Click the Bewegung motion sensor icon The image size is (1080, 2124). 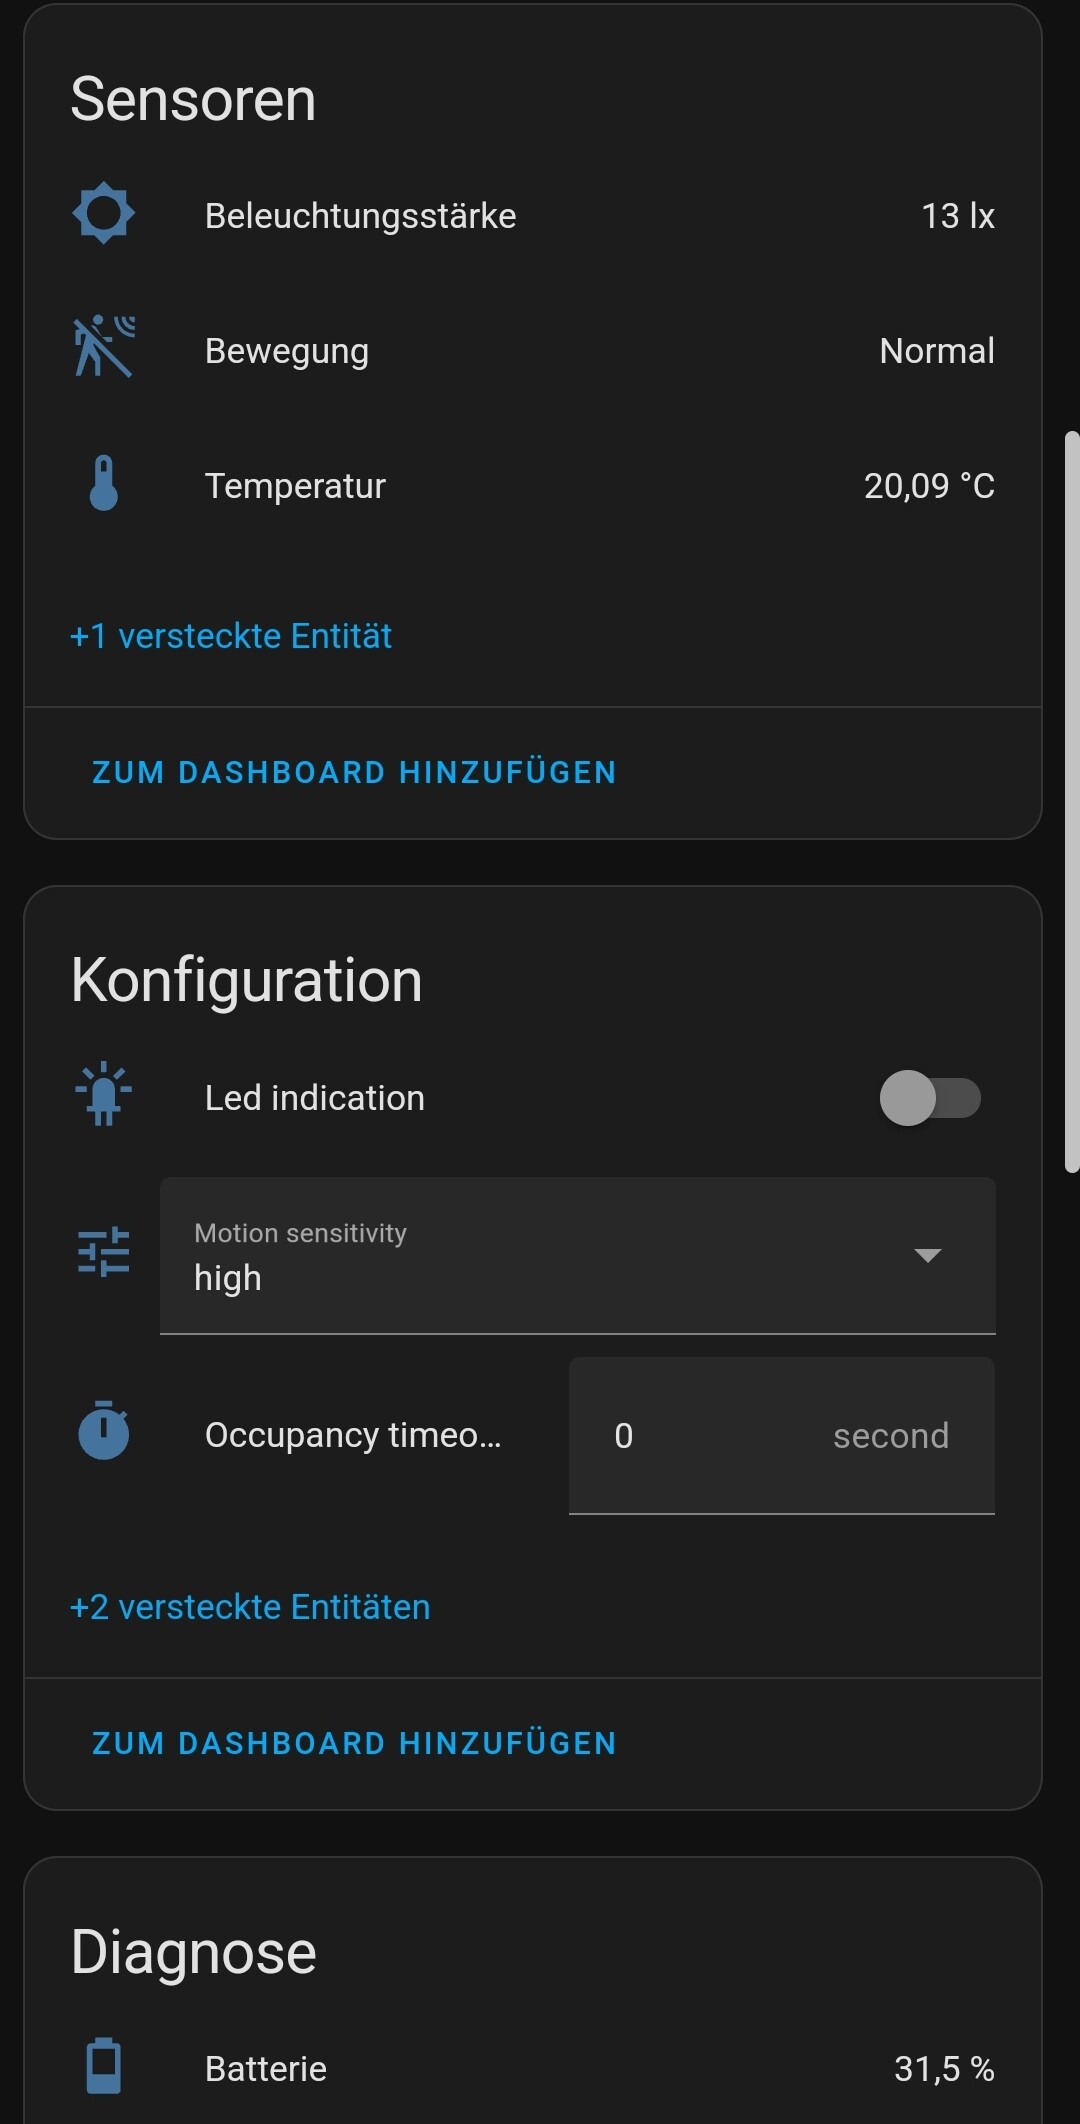coord(104,348)
